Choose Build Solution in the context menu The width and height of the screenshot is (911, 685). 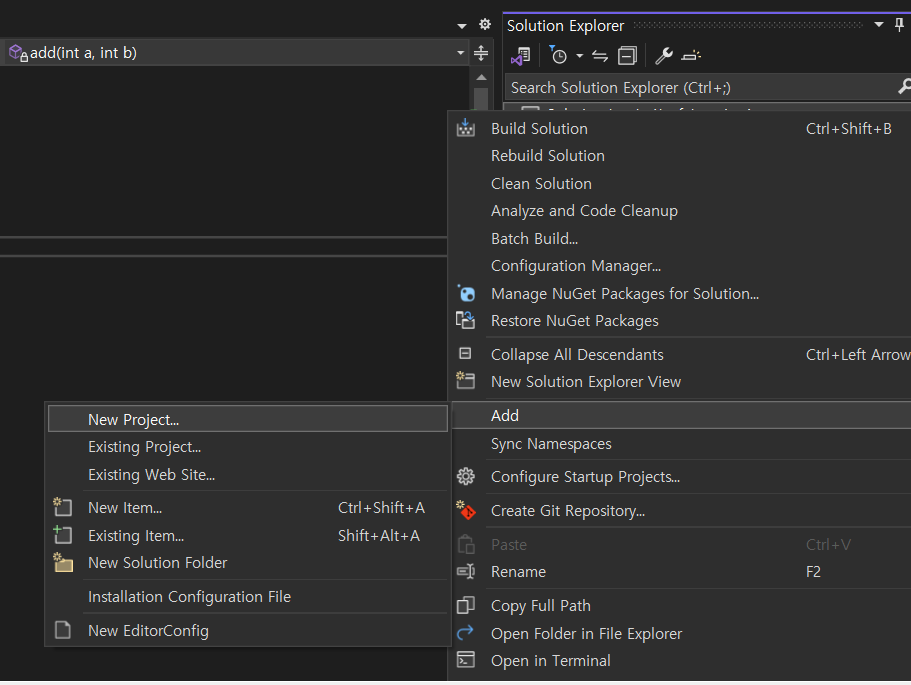(539, 129)
